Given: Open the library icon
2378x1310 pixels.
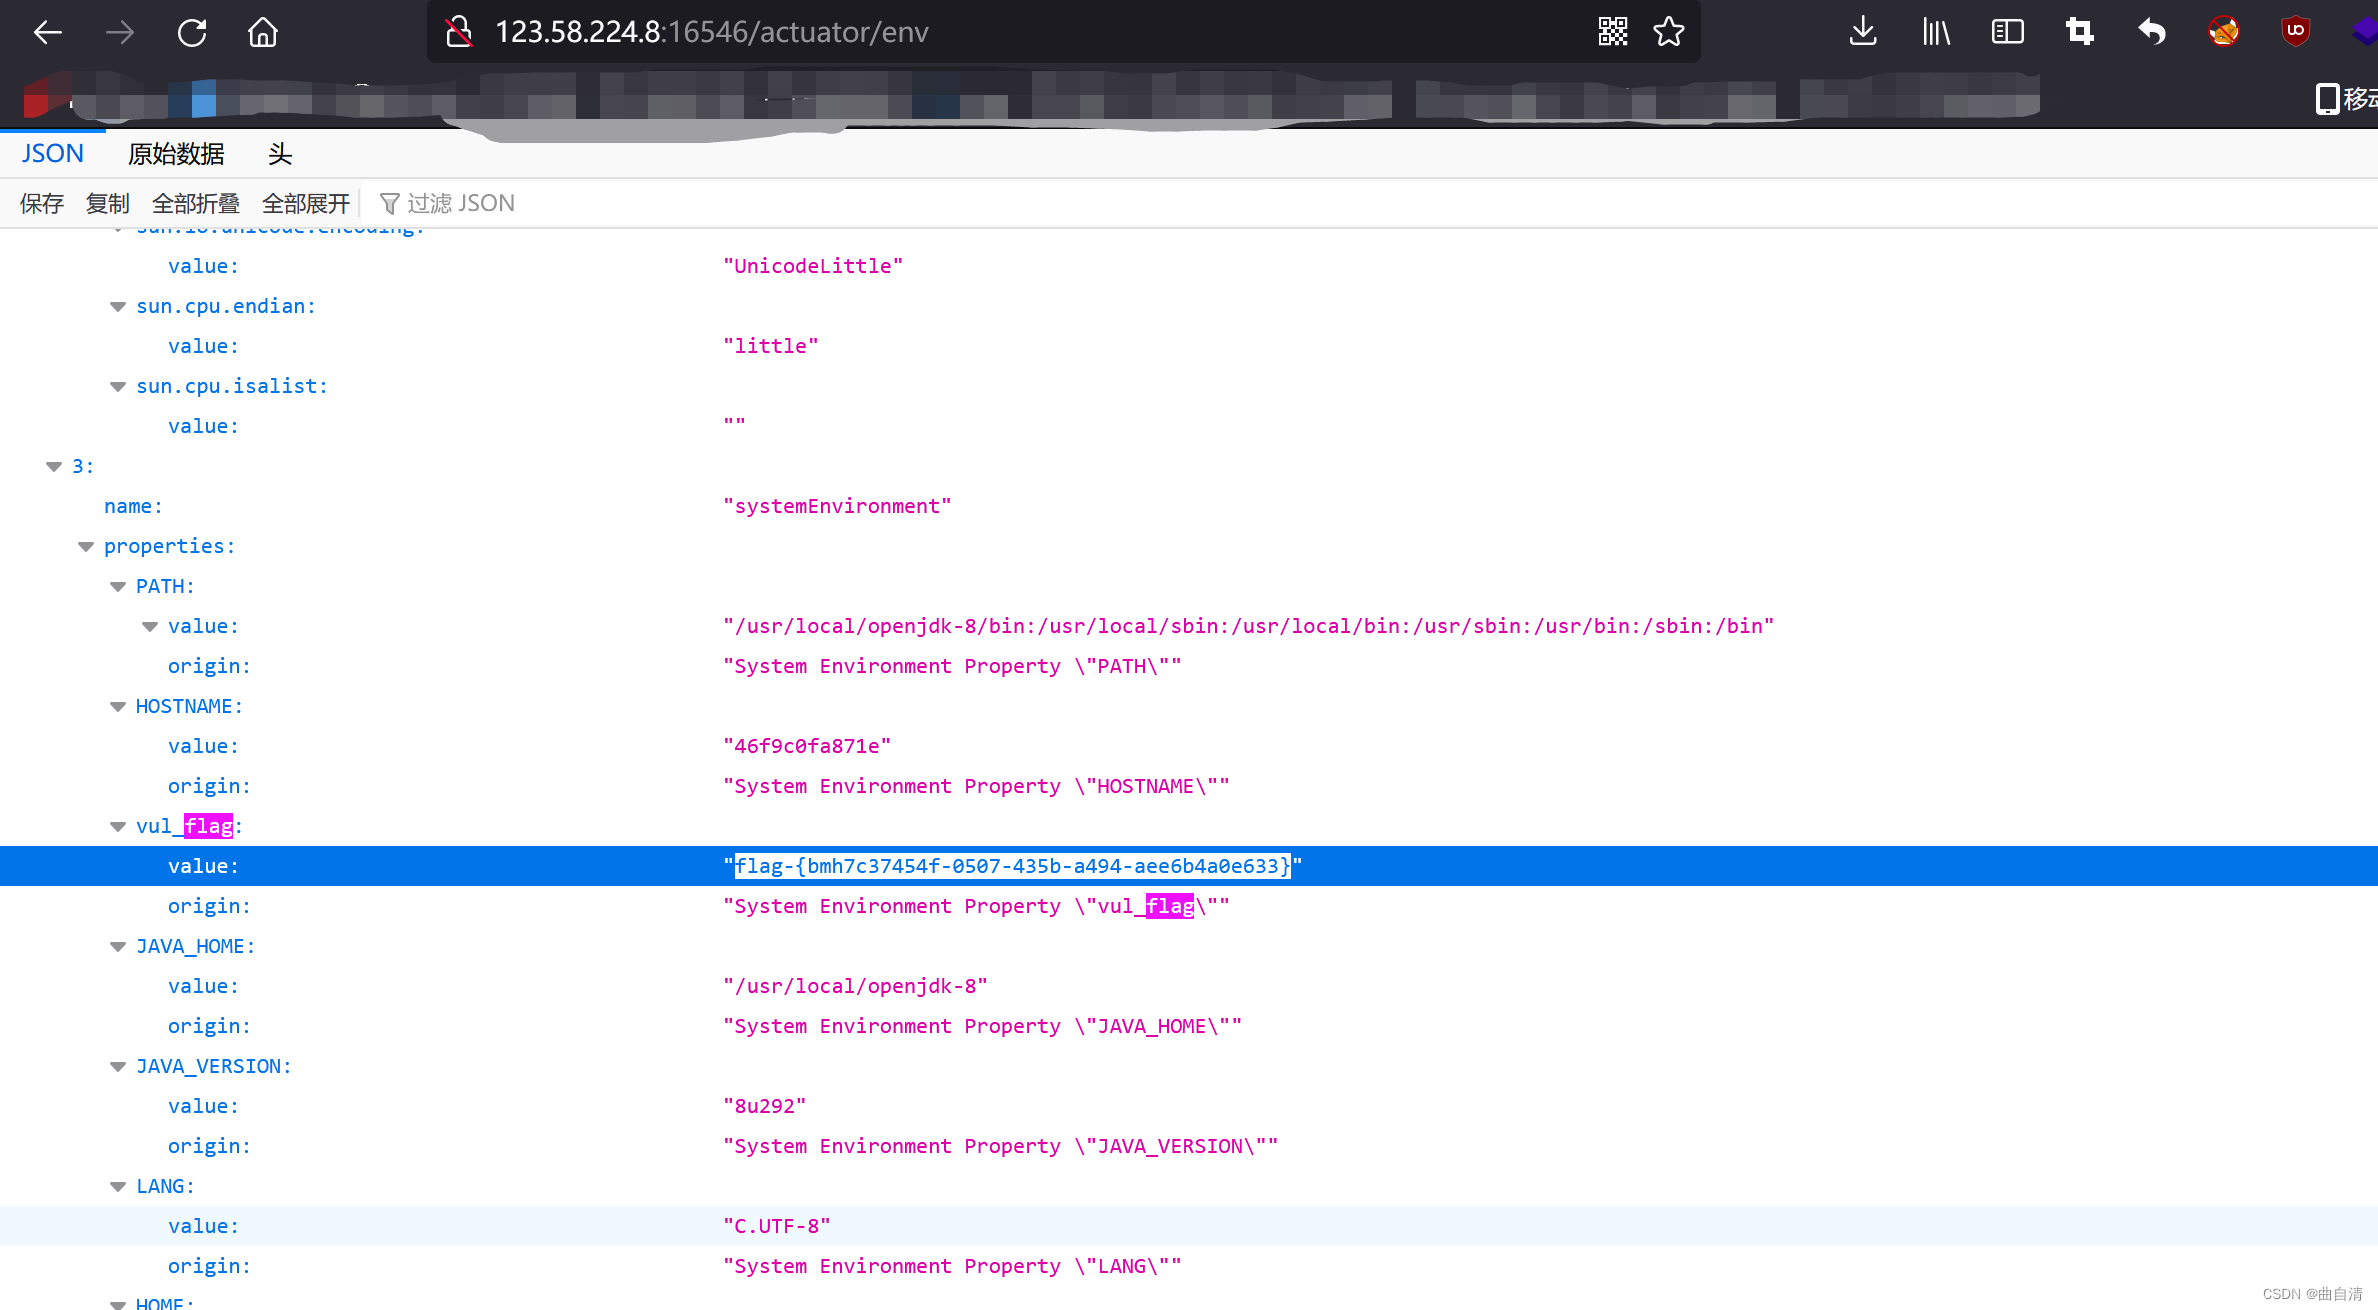Looking at the screenshot, I should [1935, 32].
